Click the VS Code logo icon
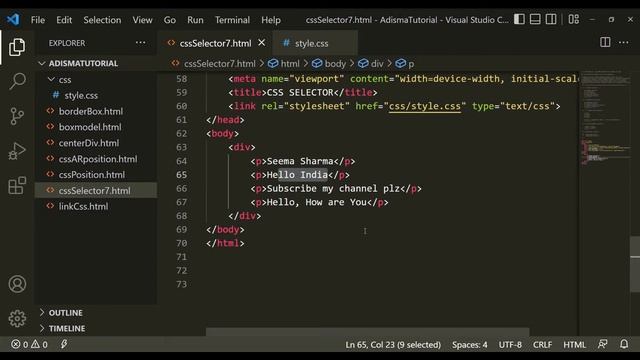 (13, 19)
